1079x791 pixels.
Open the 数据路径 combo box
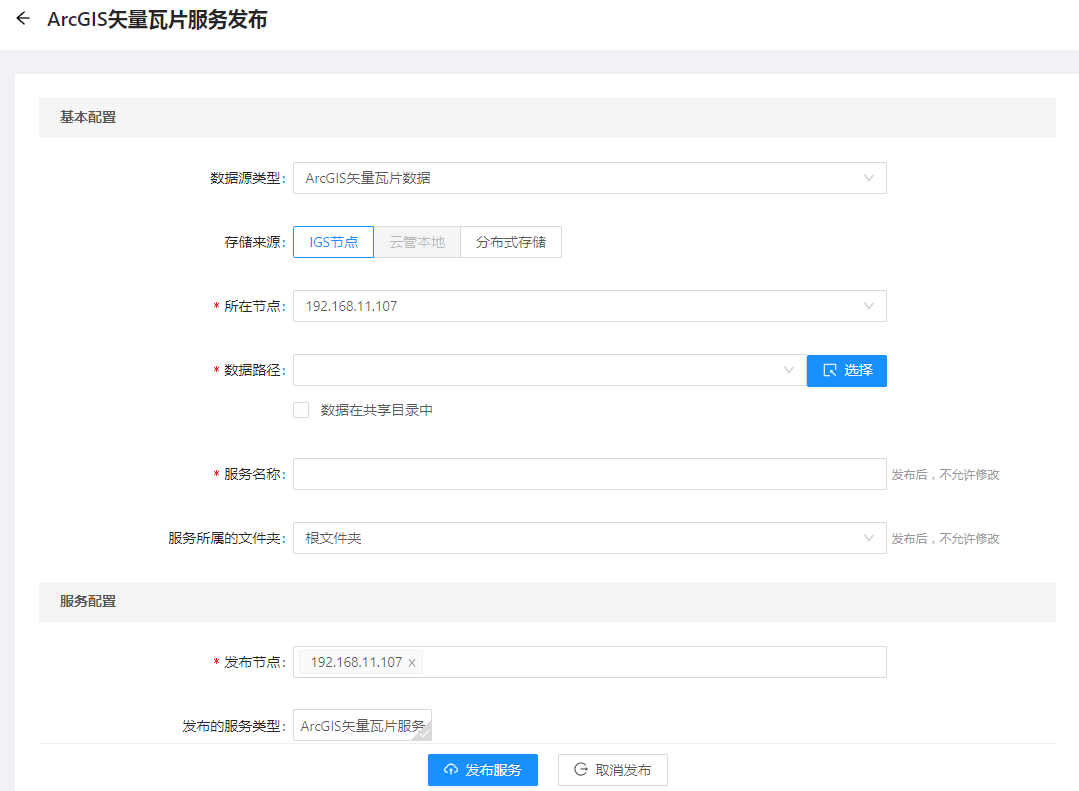point(550,370)
